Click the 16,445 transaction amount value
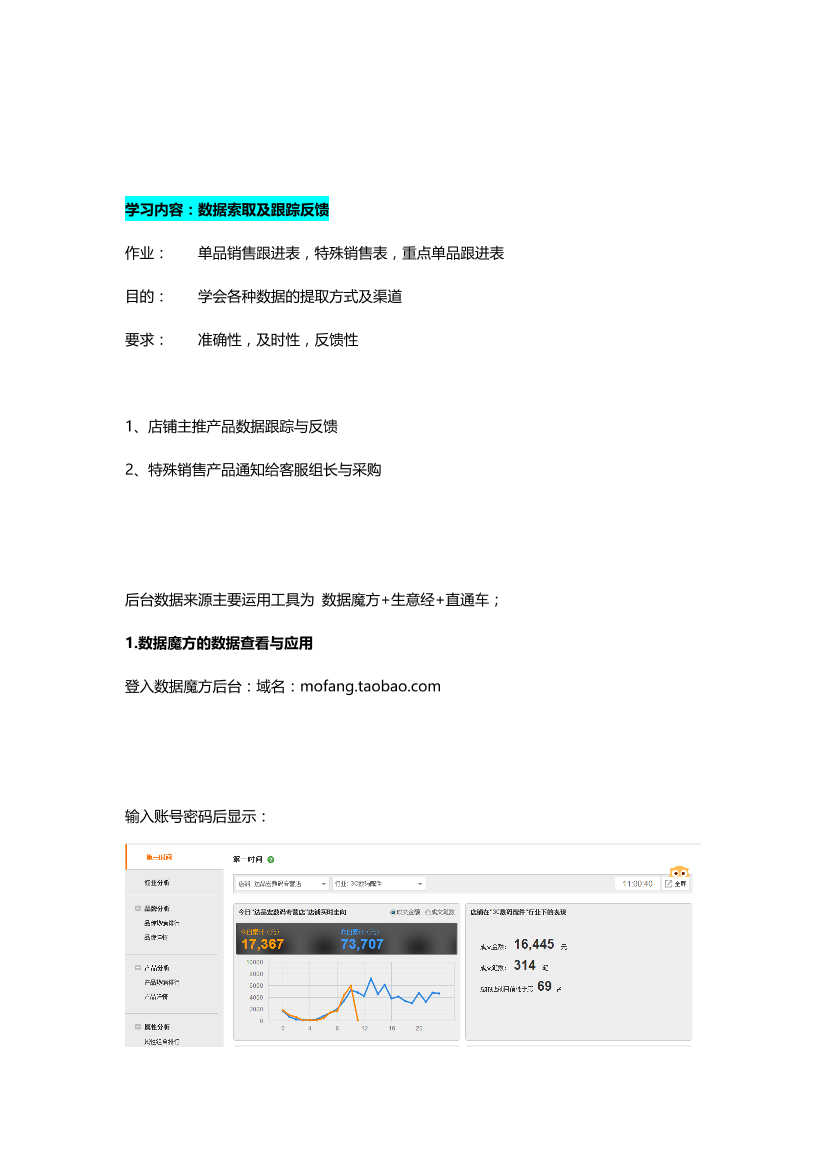This screenshot has height=1169, width=827. [x=534, y=945]
